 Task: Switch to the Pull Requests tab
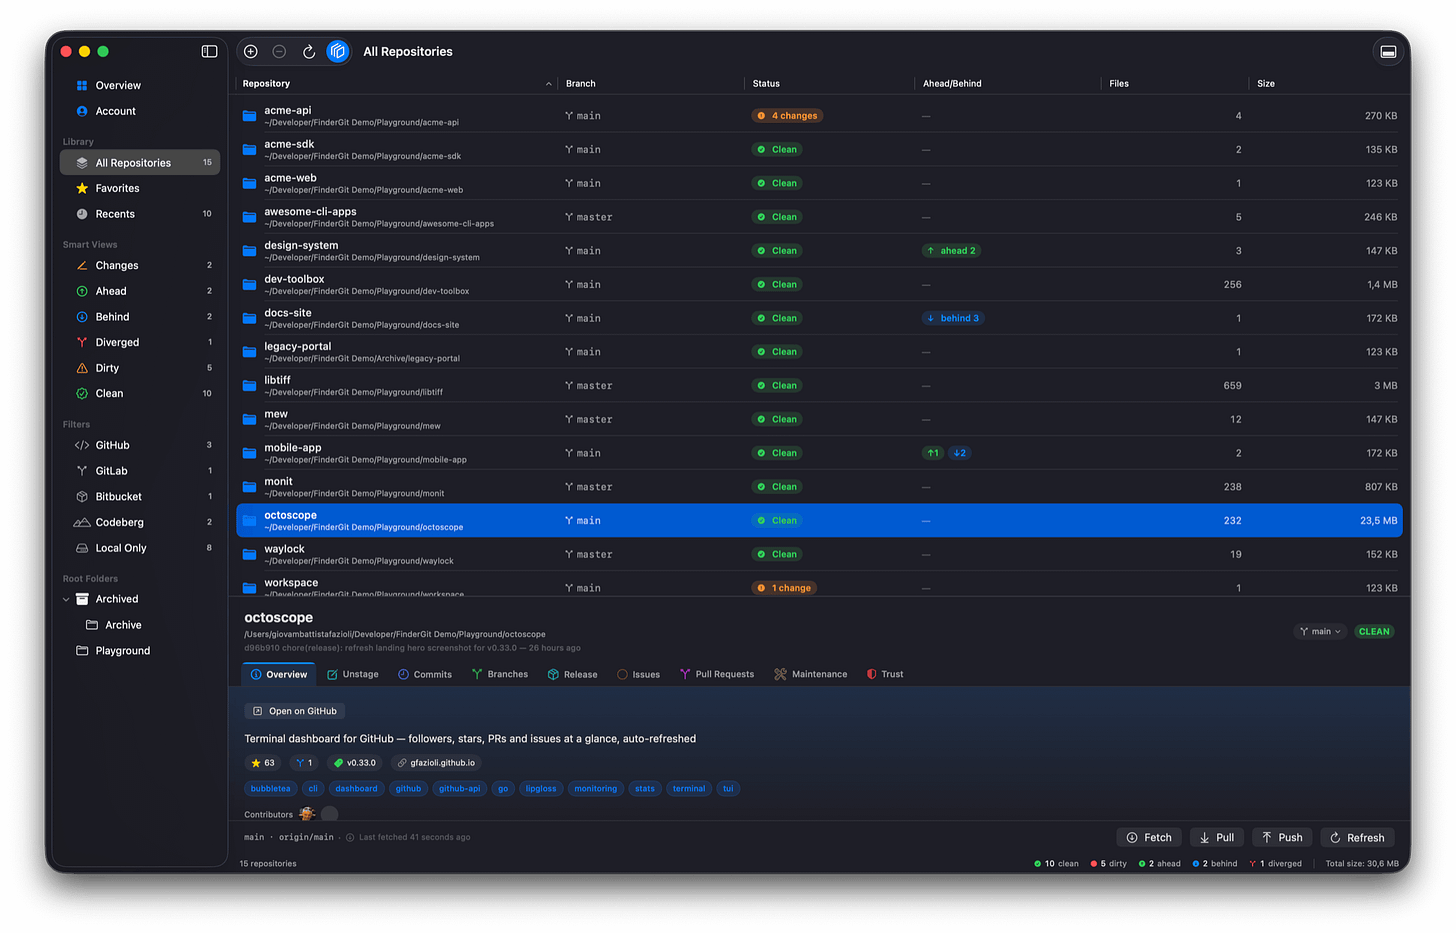[x=717, y=675]
